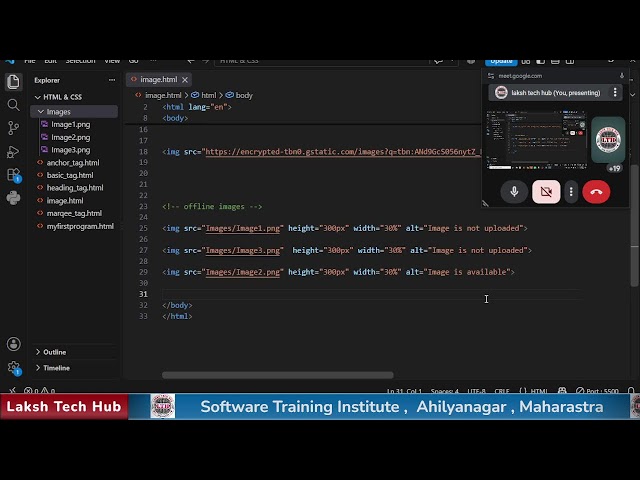The width and height of the screenshot is (640, 480).
Task: Open Image1.png in the file tree
Action: [x=71, y=124]
